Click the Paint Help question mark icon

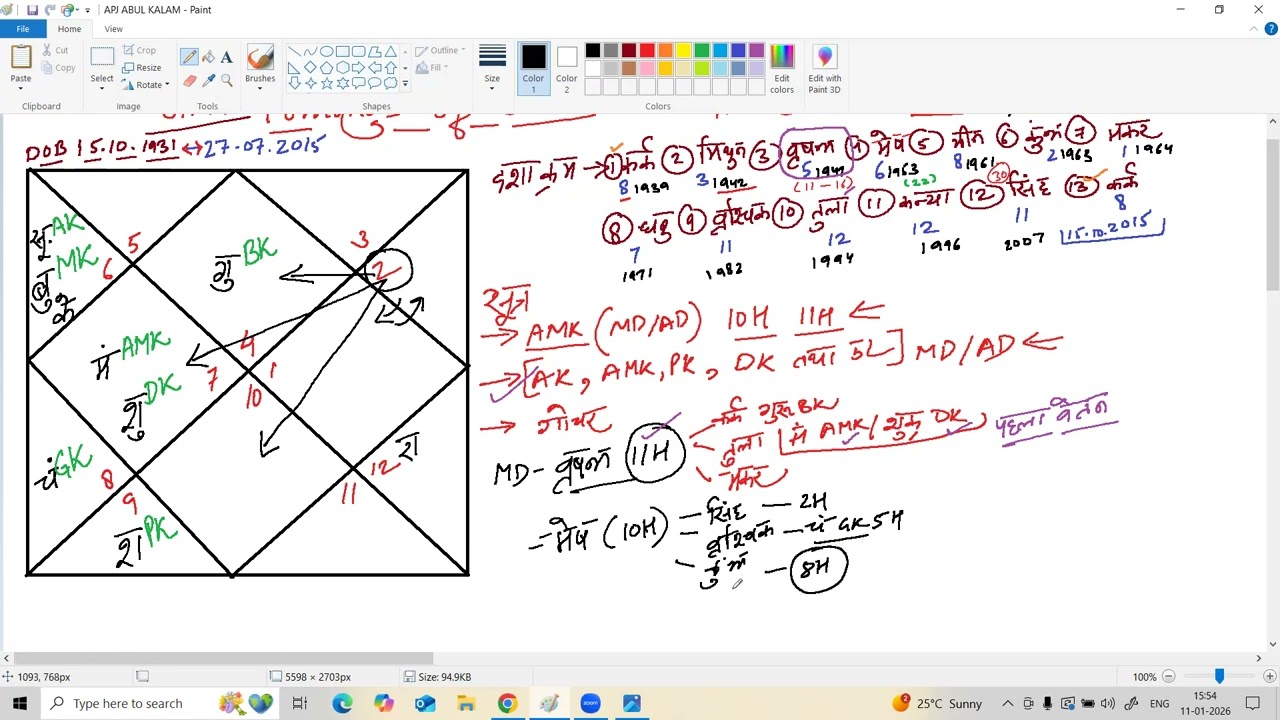(x=1270, y=29)
